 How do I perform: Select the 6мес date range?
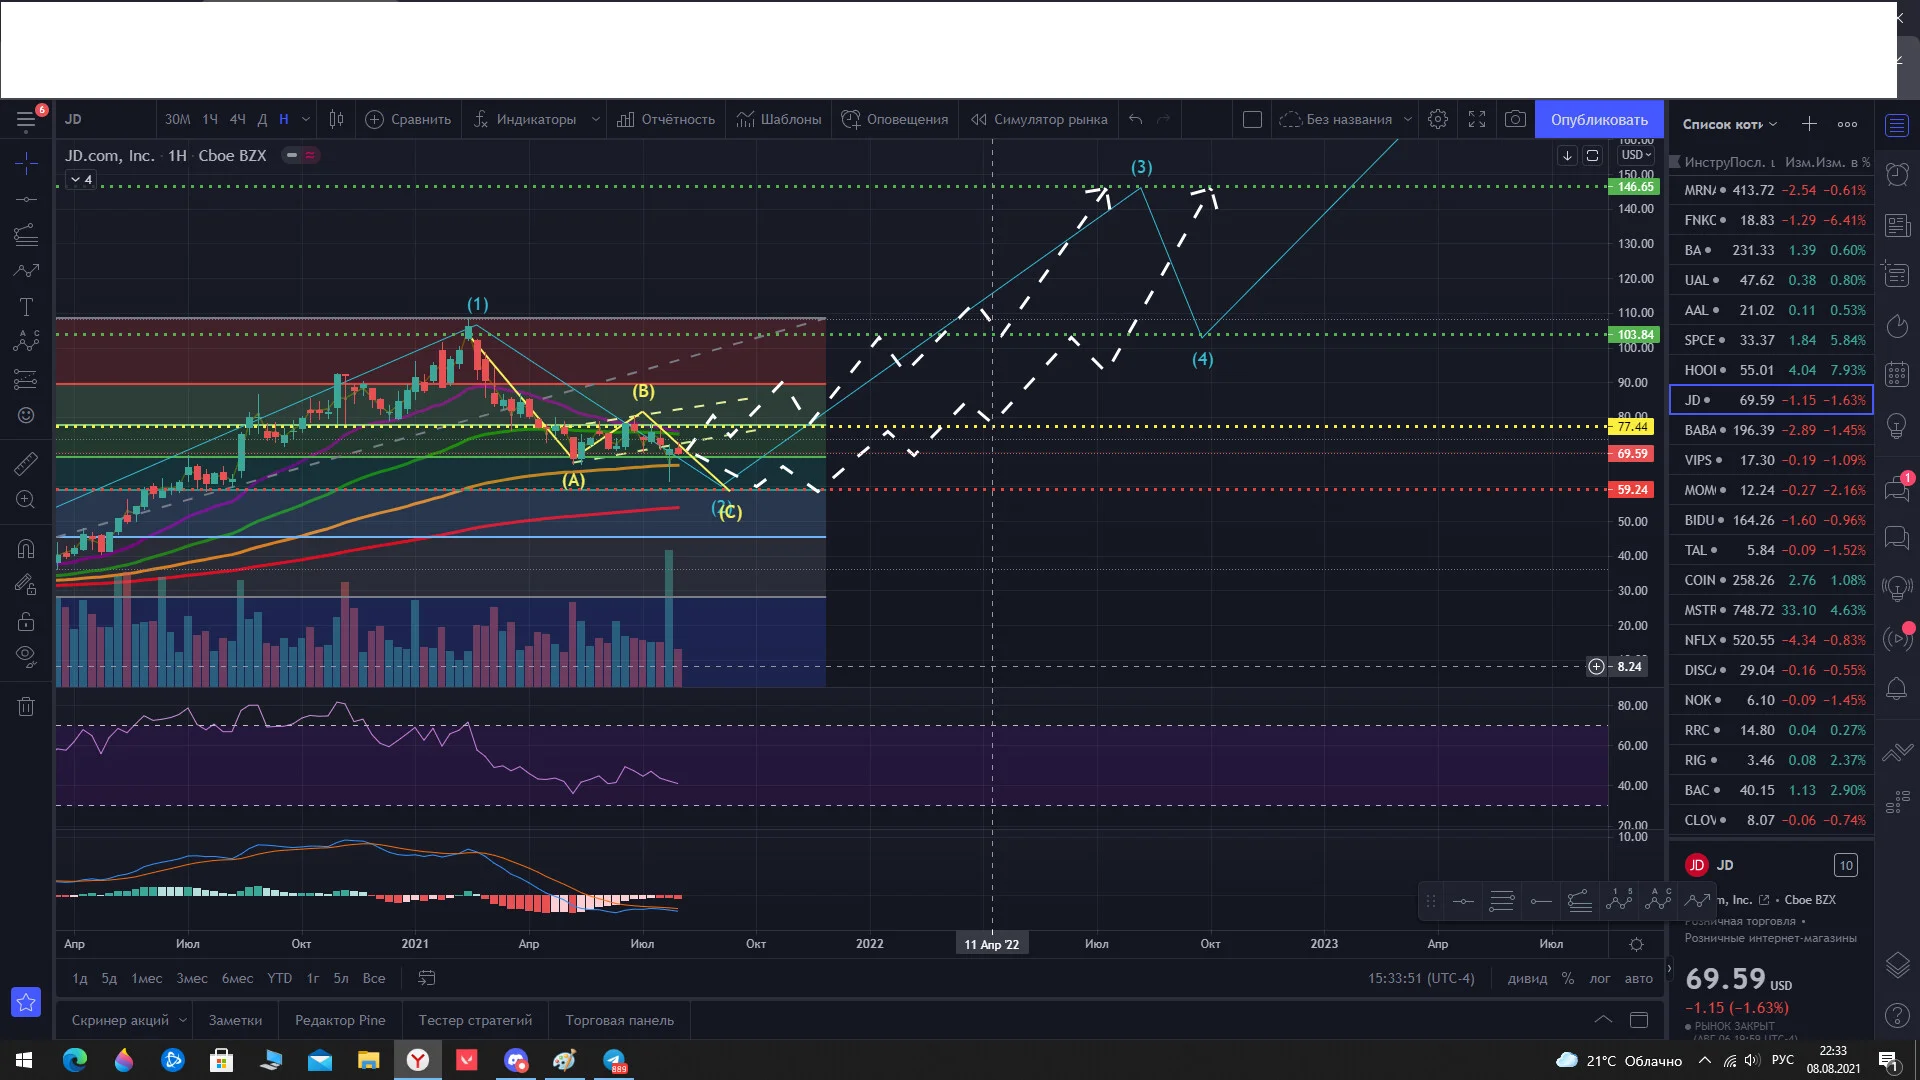pyautogui.click(x=237, y=978)
